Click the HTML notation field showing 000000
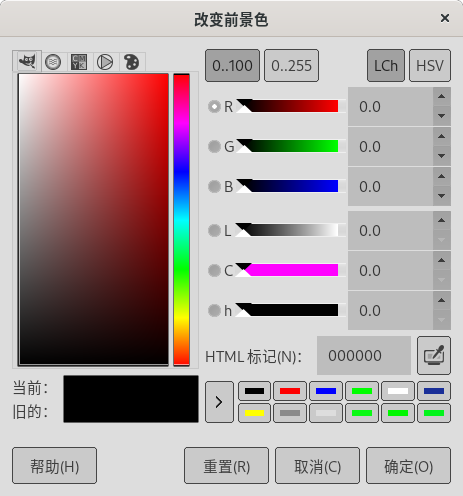Viewport: 463px width, 496px height. [364, 356]
